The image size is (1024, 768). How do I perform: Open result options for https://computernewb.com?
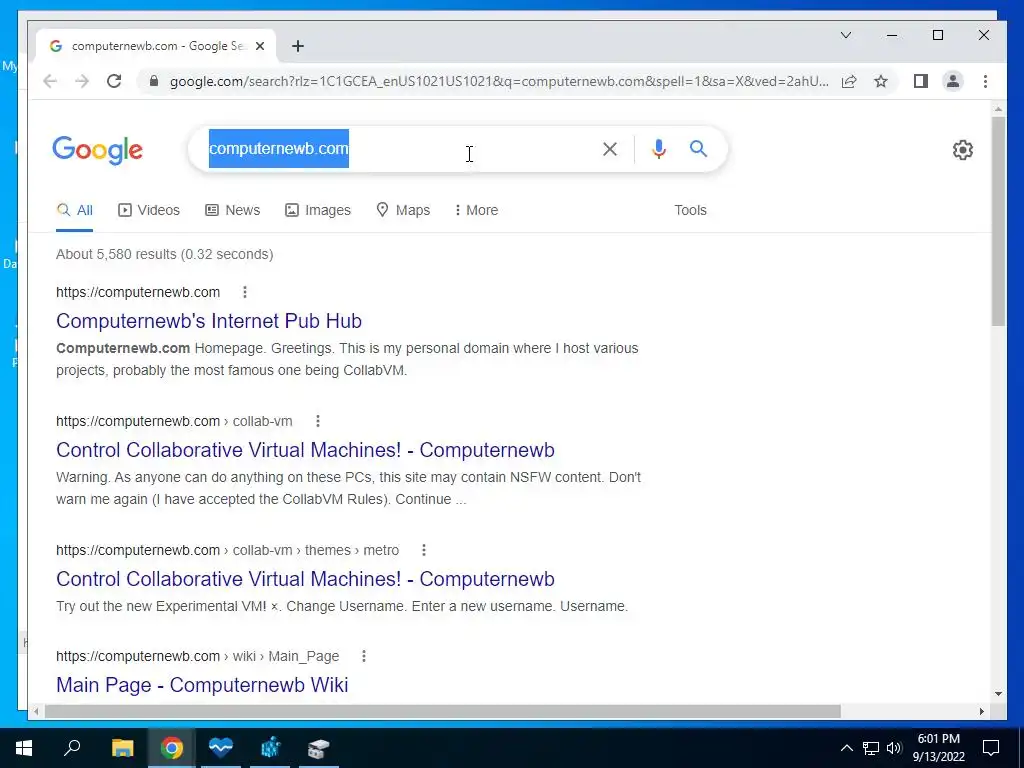[x=245, y=292]
